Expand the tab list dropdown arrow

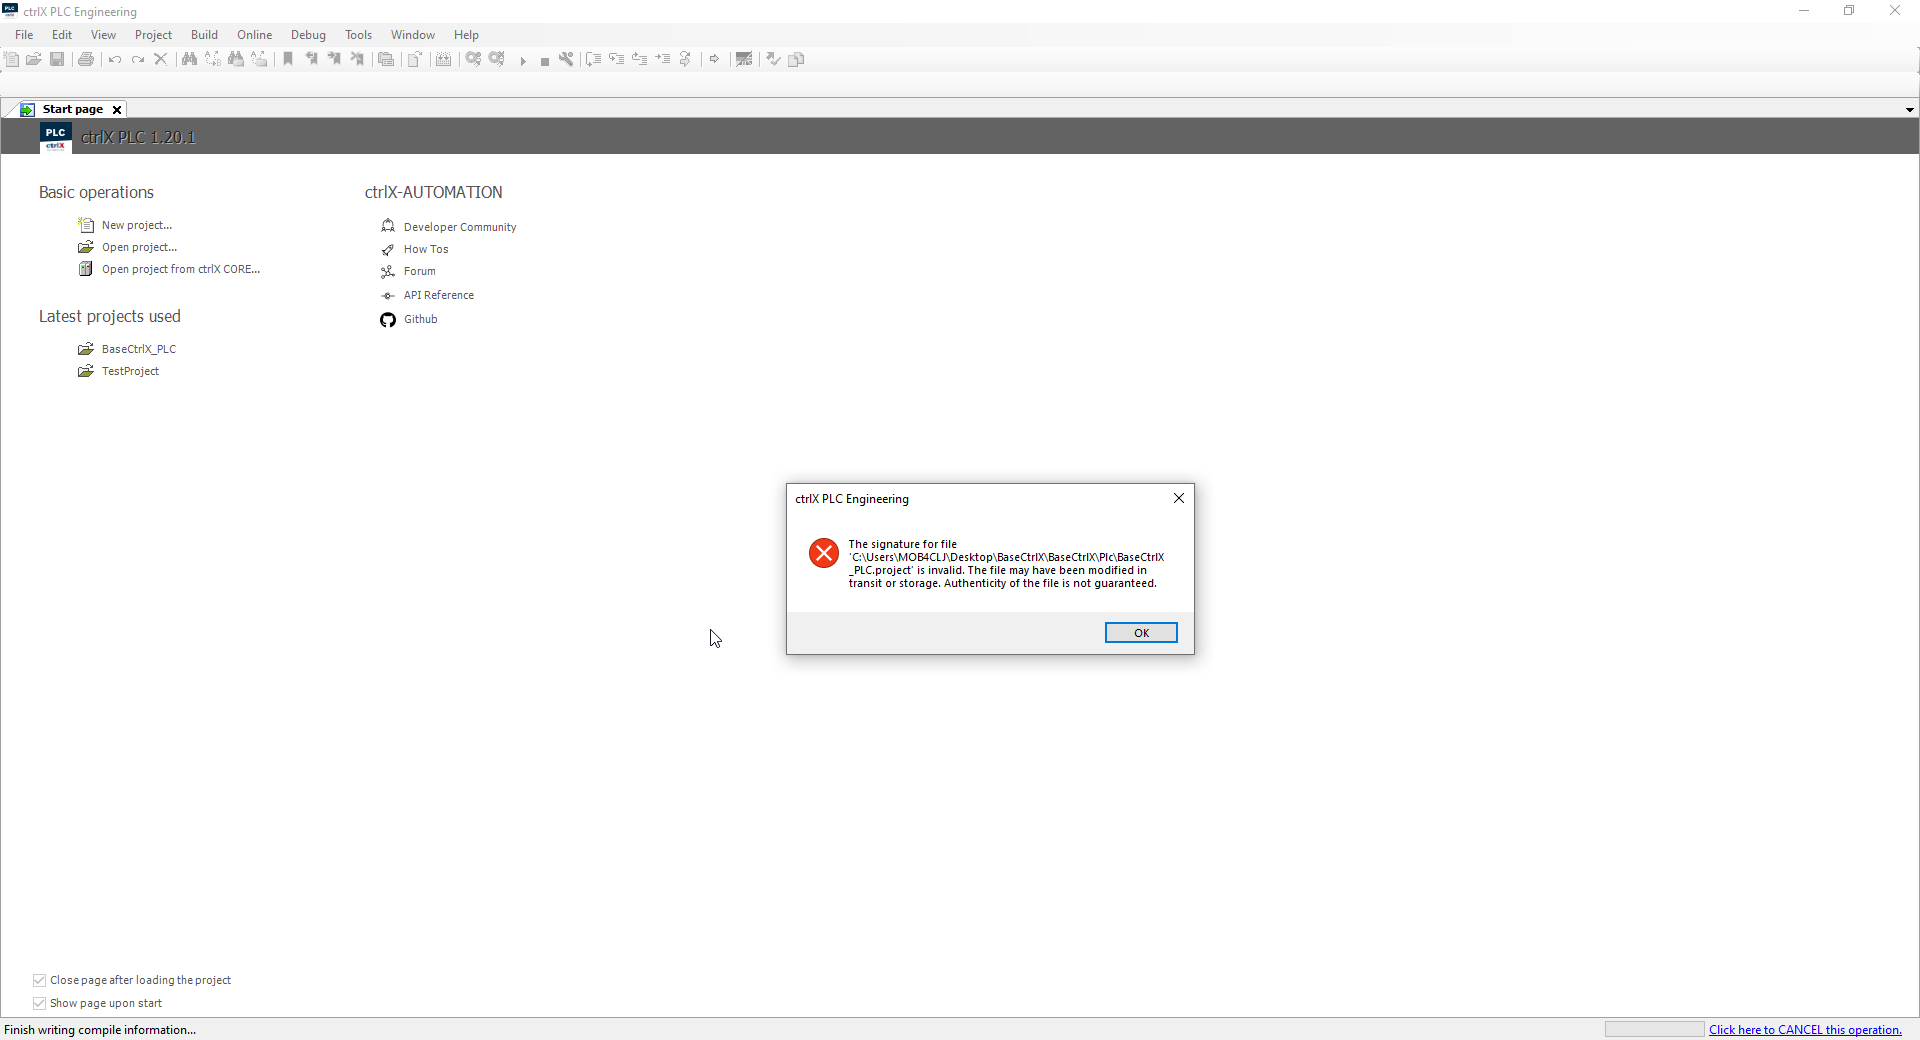(x=1909, y=110)
